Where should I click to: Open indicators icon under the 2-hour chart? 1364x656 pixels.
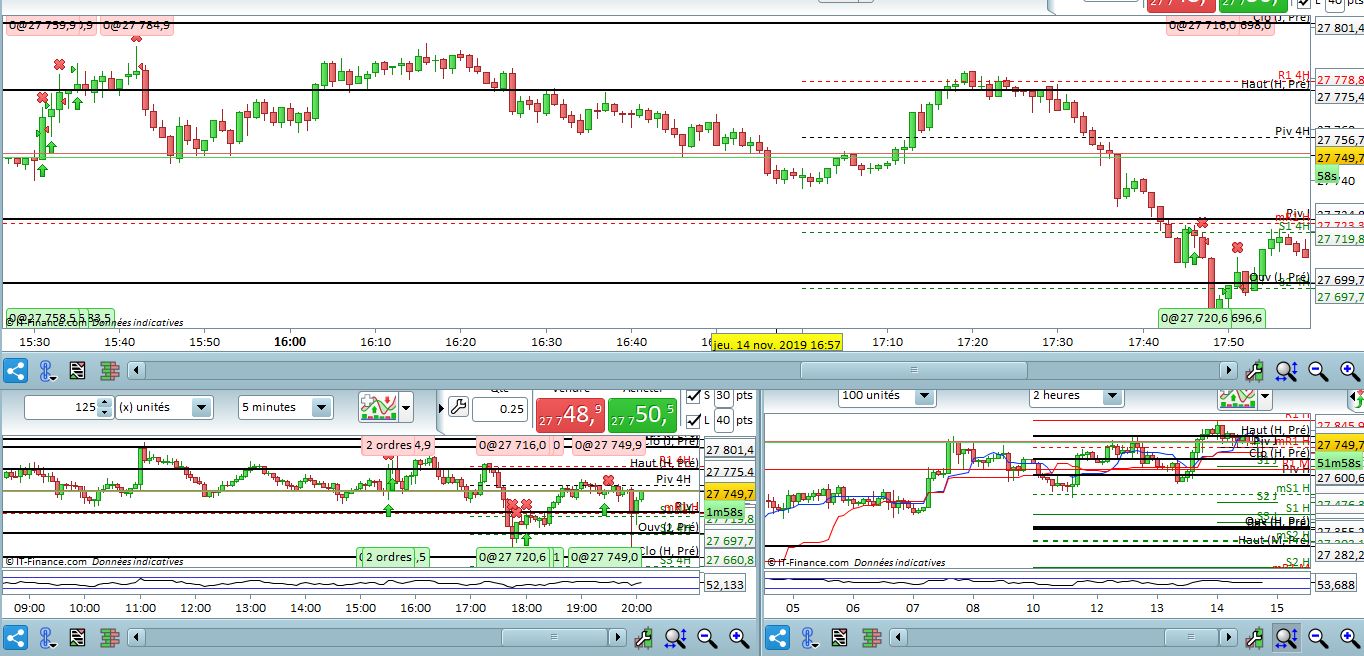871,637
